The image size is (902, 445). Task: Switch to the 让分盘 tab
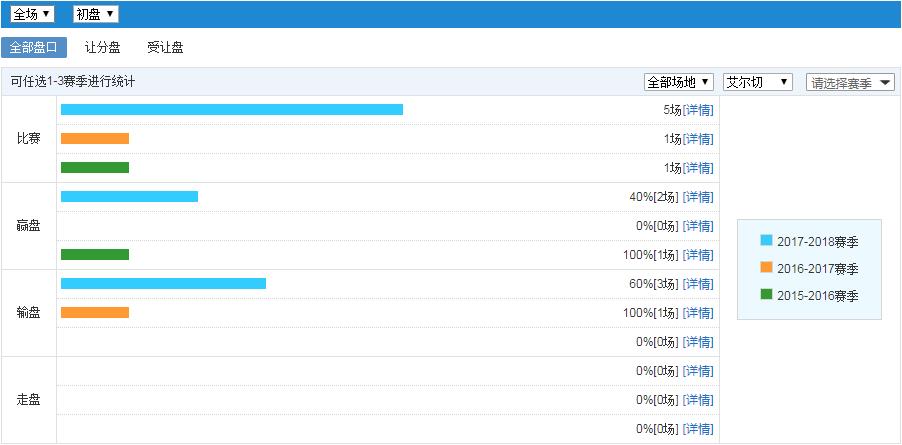coord(103,47)
